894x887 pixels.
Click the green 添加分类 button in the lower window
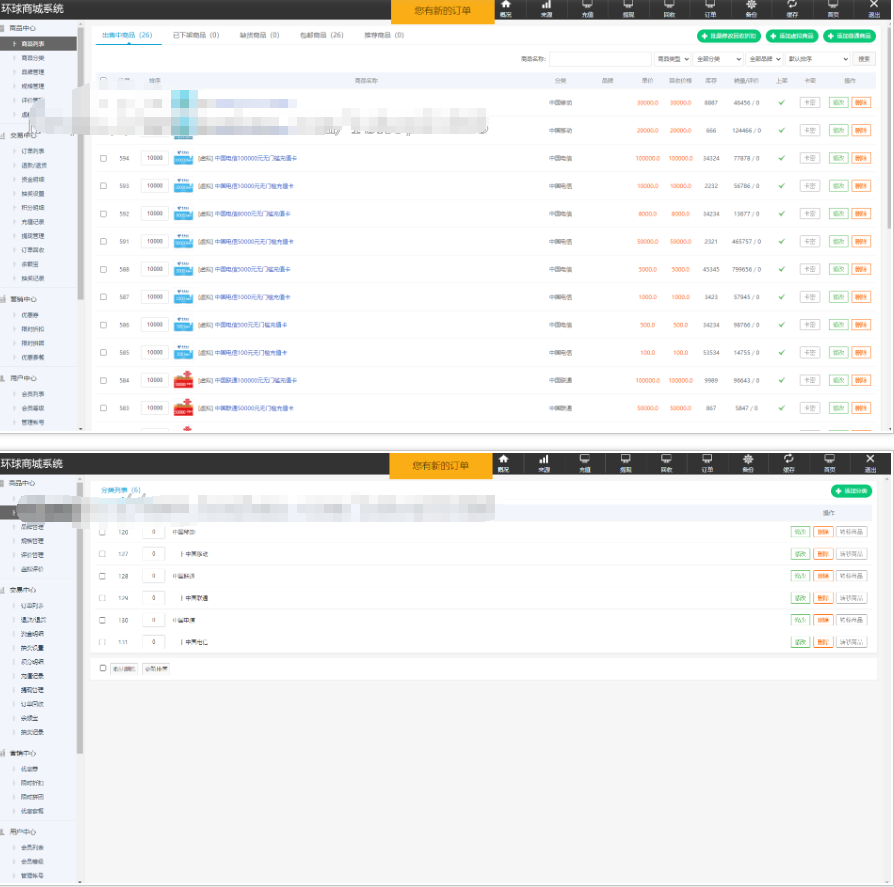coord(851,491)
